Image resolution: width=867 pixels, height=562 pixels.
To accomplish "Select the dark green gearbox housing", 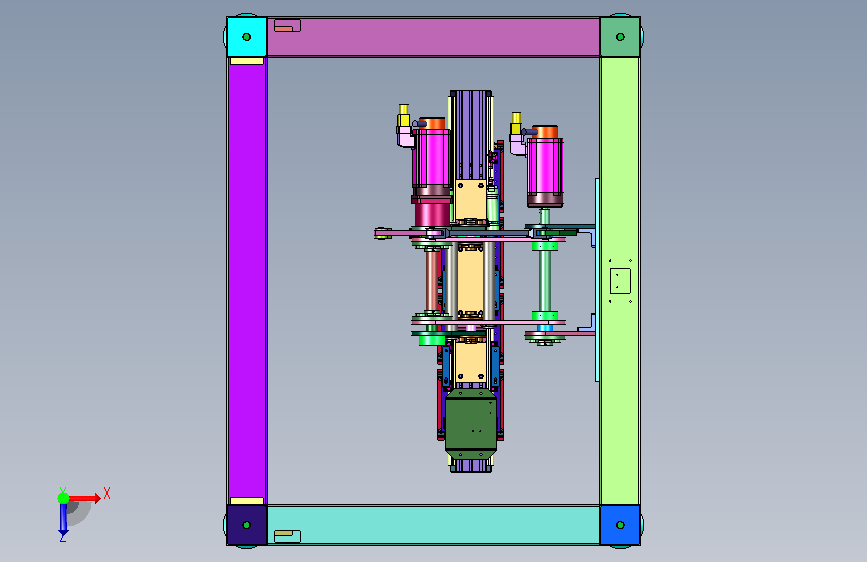I will (x=471, y=423).
